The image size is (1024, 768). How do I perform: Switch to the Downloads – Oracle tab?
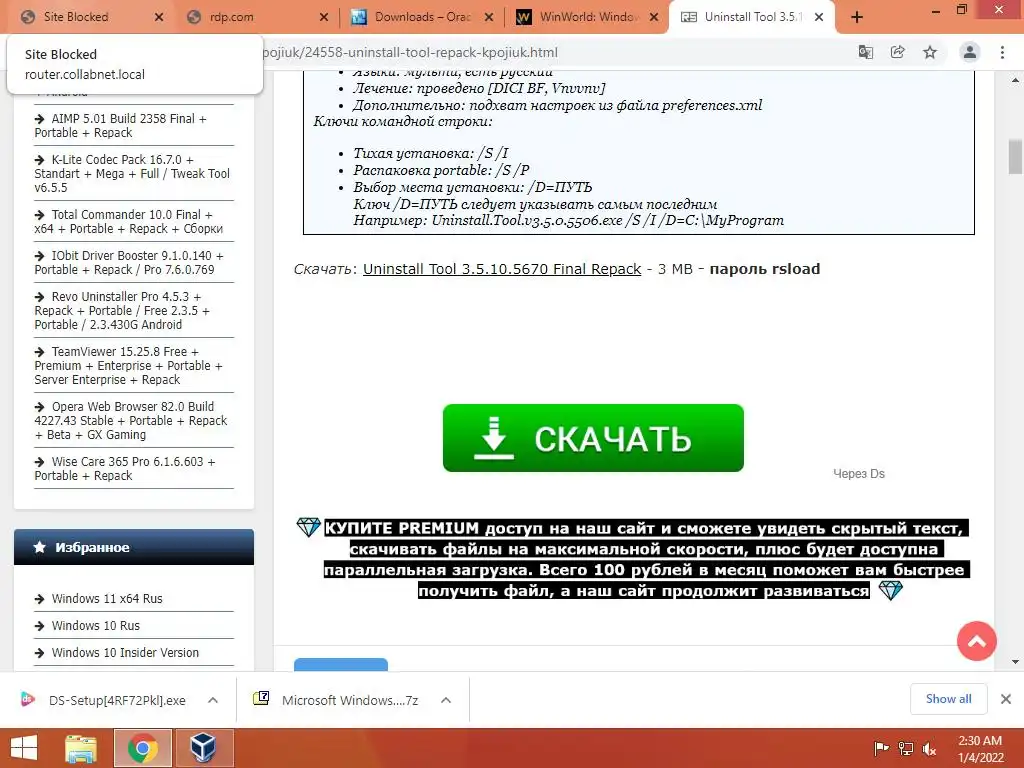pos(421,17)
